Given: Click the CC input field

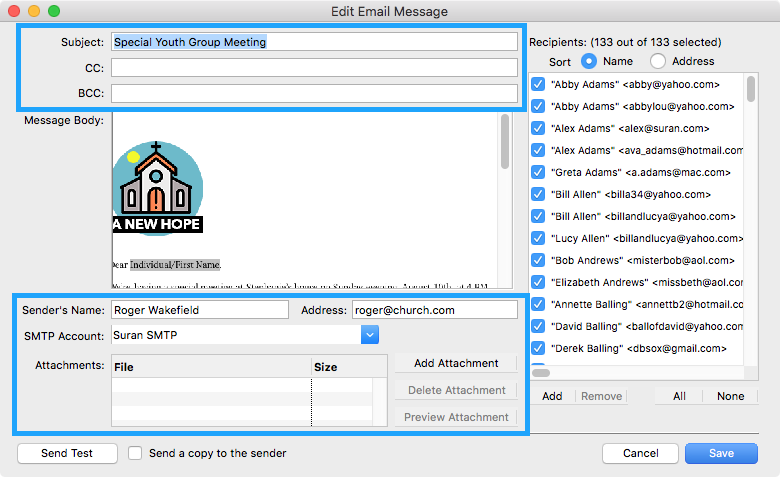Looking at the screenshot, I should 314,68.
